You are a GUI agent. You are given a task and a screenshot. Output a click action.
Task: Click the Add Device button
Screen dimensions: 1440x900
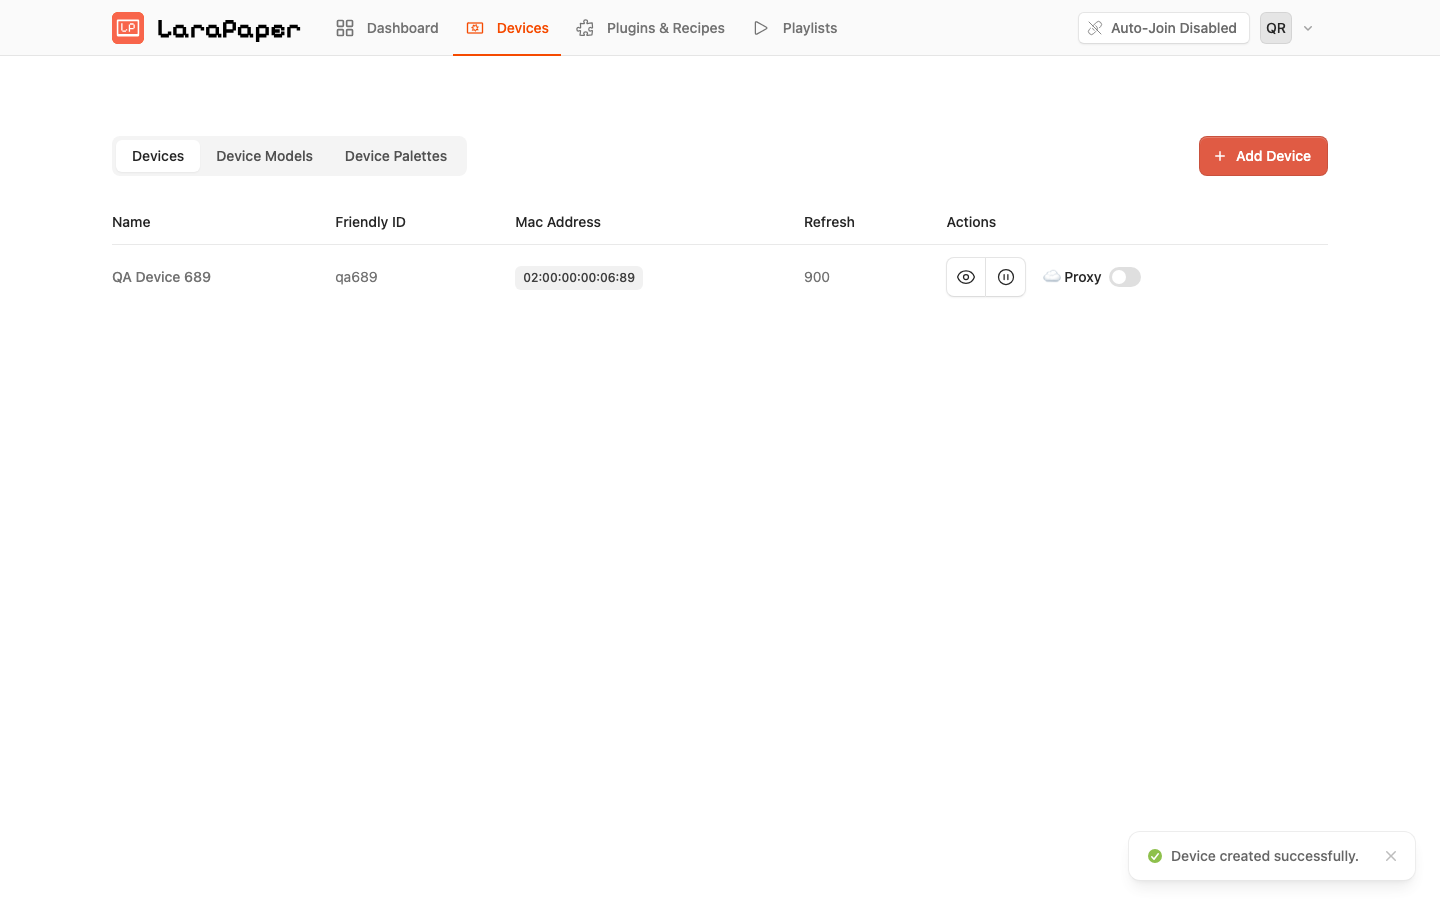coord(1263,156)
